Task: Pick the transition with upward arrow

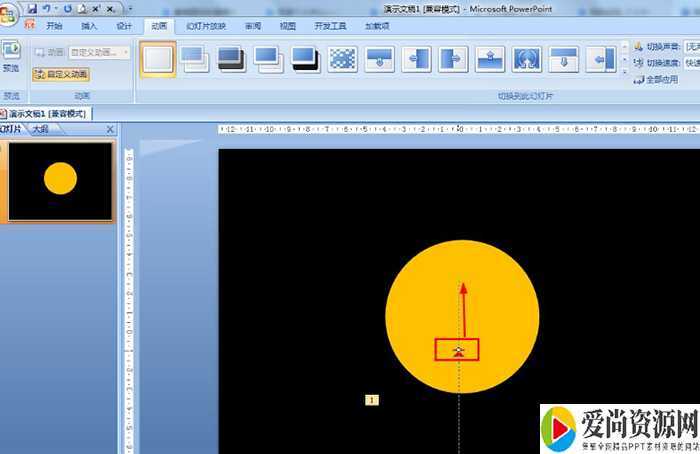Action: pyautogui.click(x=490, y=59)
